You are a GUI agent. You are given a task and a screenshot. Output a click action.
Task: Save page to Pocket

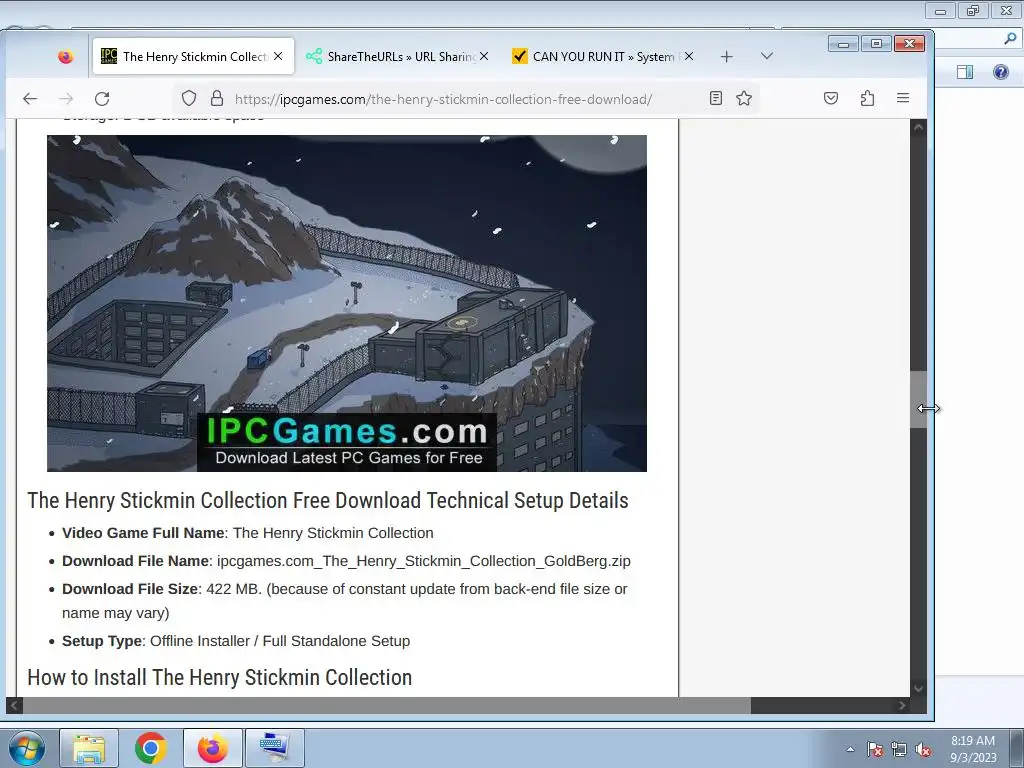coord(831,99)
